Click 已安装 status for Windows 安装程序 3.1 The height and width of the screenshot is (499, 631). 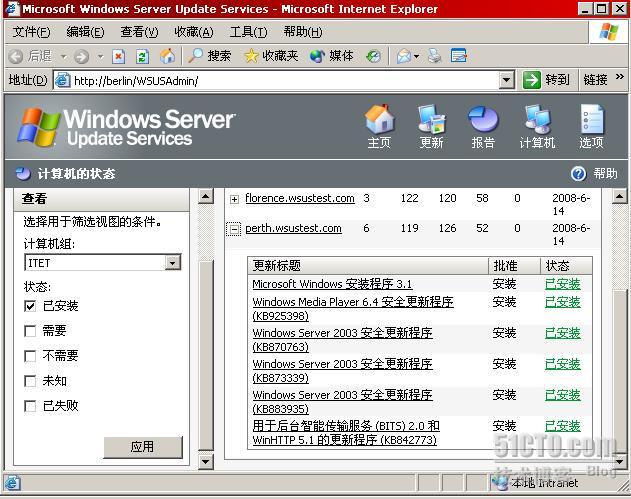(563, 284)
